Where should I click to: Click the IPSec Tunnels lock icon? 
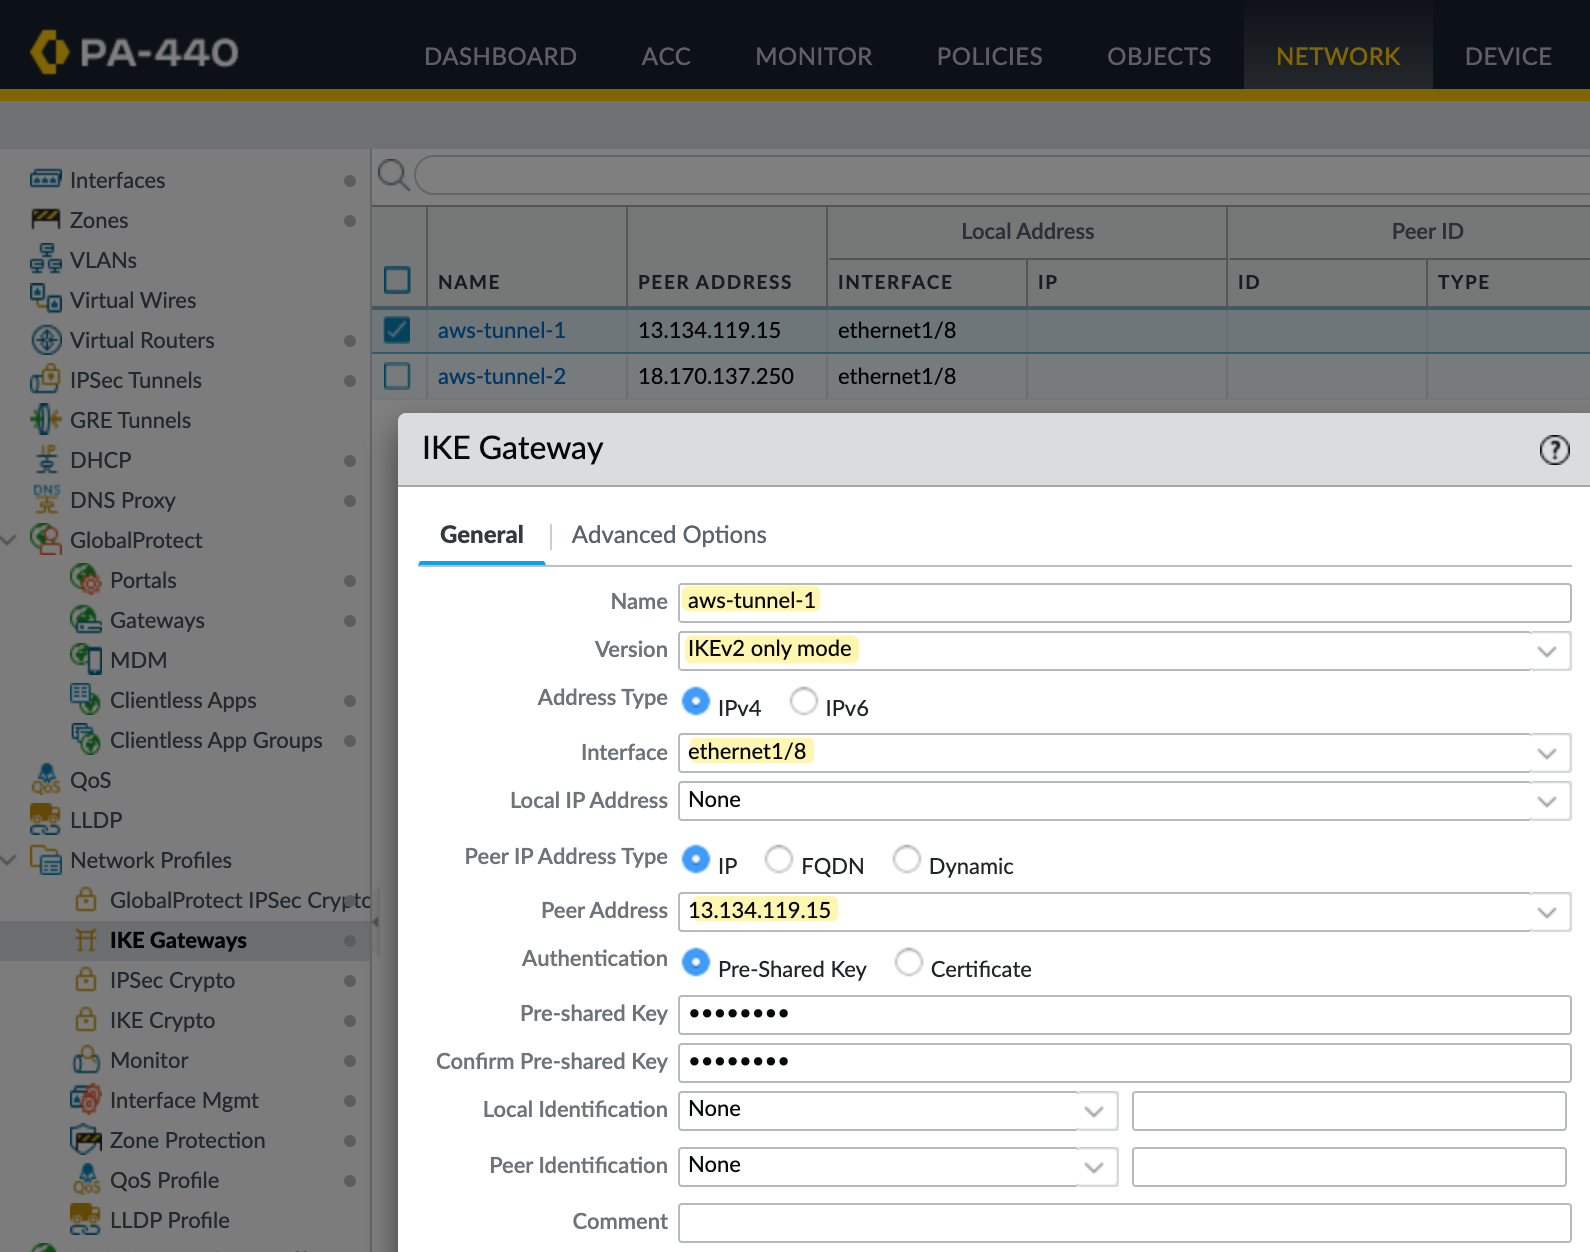click(45, 380)
